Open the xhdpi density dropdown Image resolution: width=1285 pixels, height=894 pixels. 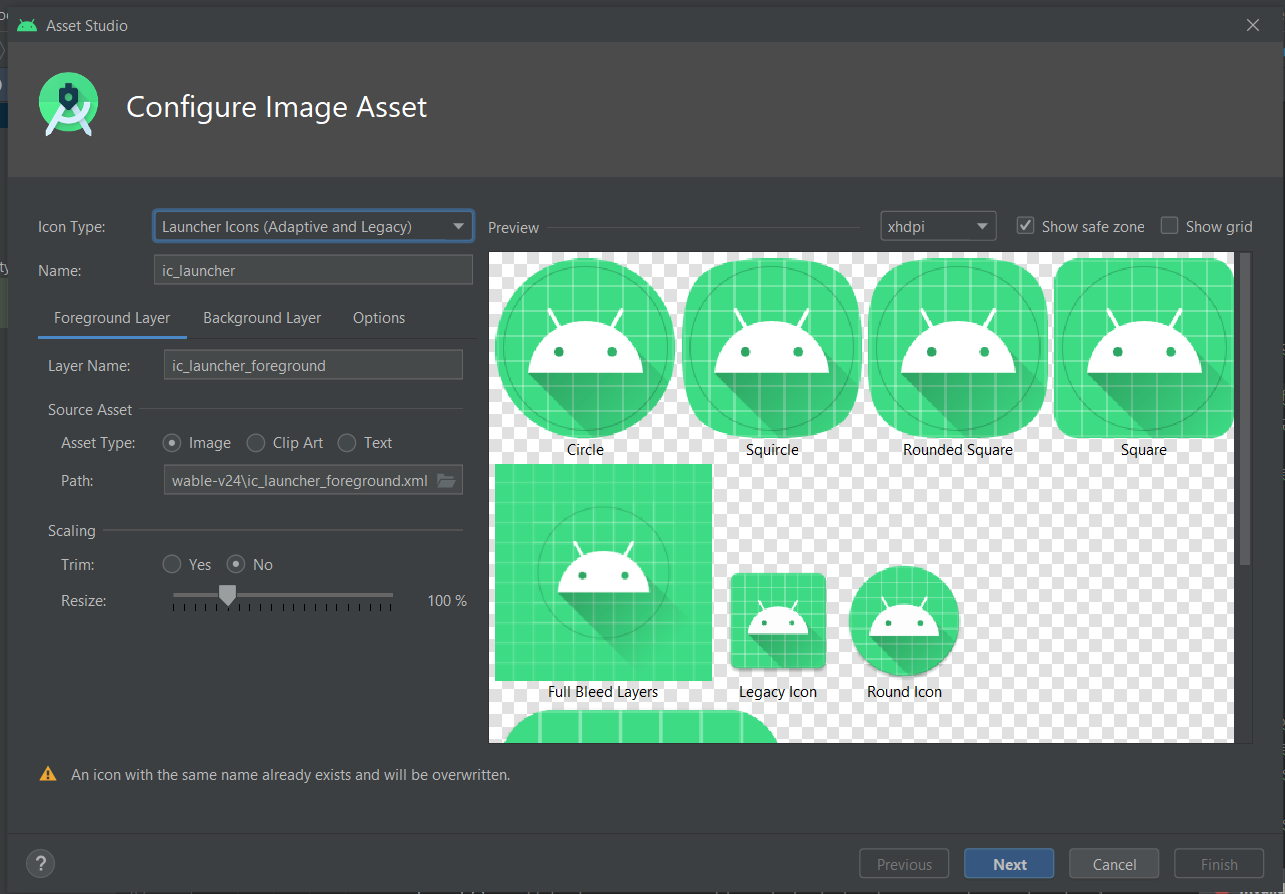point(937,227)
